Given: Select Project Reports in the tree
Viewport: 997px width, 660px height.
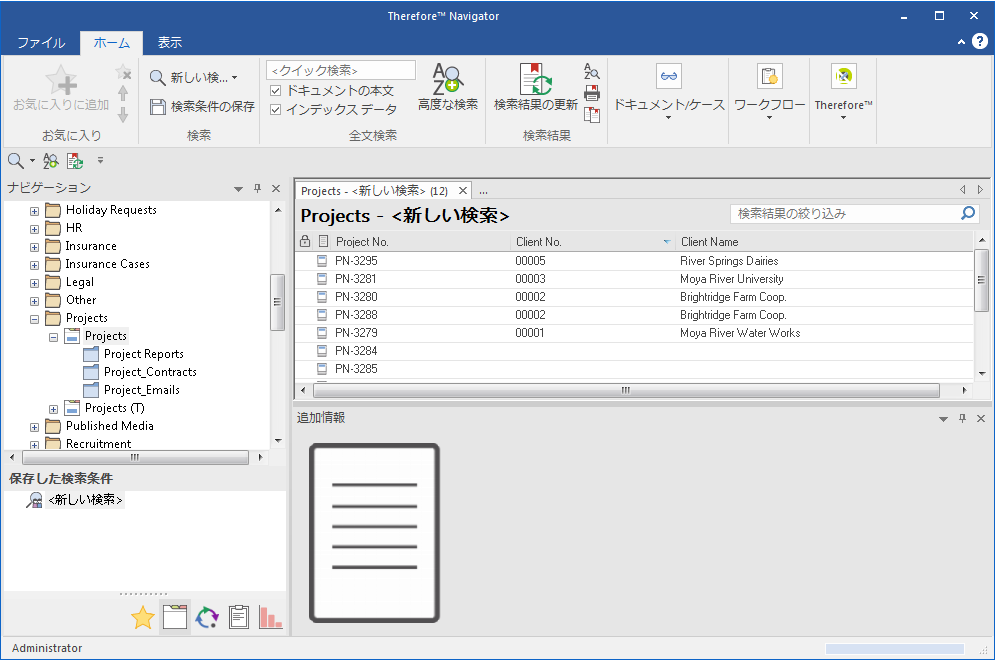Looking at the screenshot, I should tap(144, 354).
